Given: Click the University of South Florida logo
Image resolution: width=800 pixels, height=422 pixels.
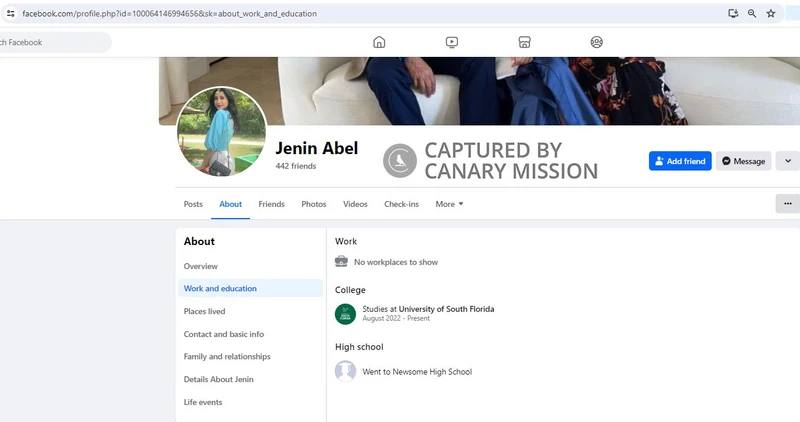Looking at the screenshot, I should pyautogui.click(x=345, y=314).
